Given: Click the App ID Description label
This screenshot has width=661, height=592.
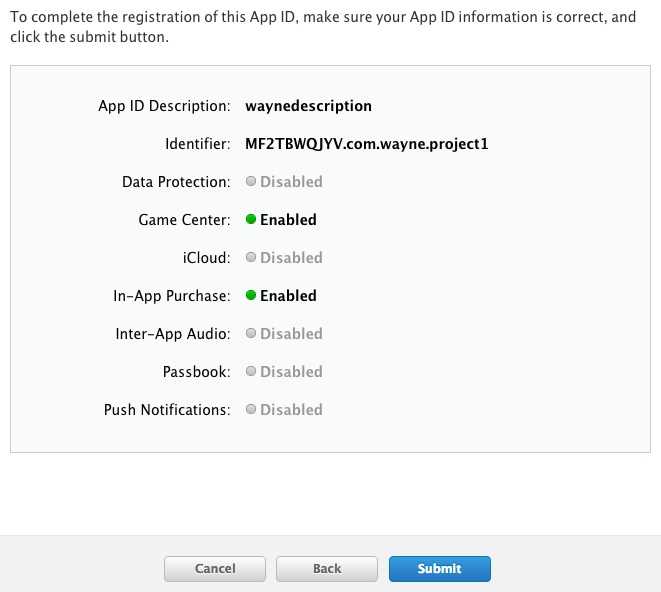Looking at the screenshot, I should 165,106.
